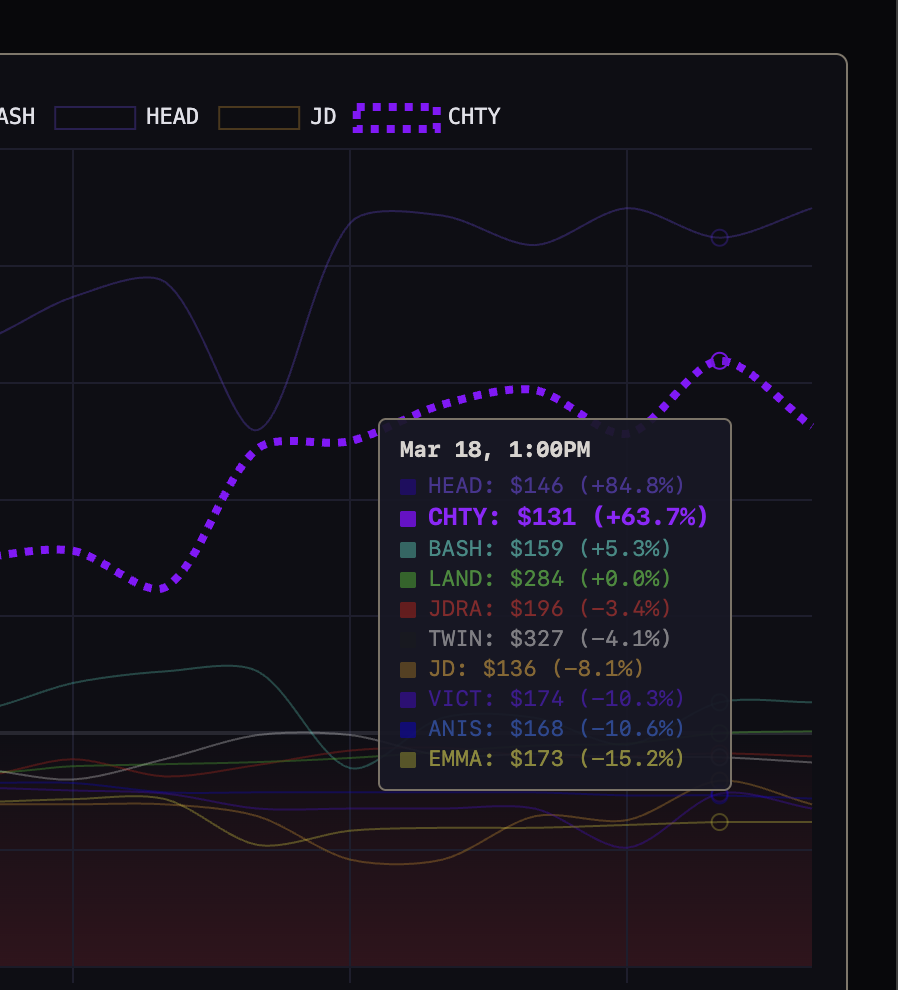Click the purple CHTY square in tooltip
This screenshot has height=990, width=898.
(x=408, y=518)
